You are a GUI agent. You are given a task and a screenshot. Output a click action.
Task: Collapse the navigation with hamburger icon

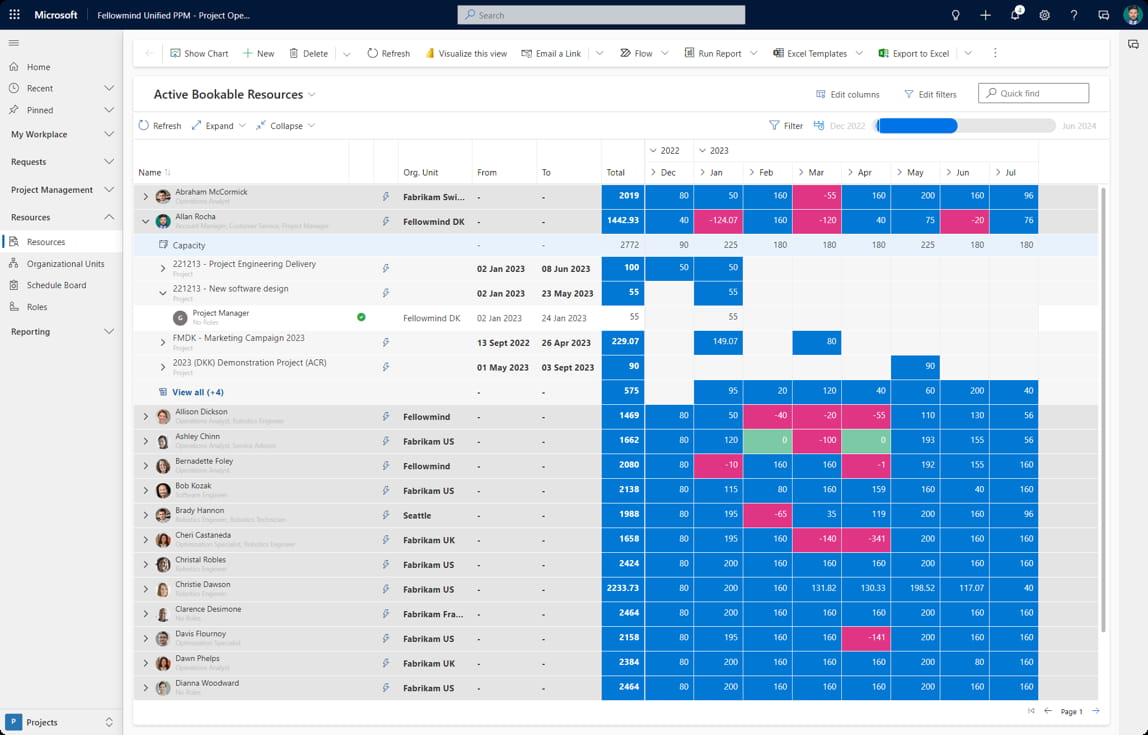tap(14, 43)
